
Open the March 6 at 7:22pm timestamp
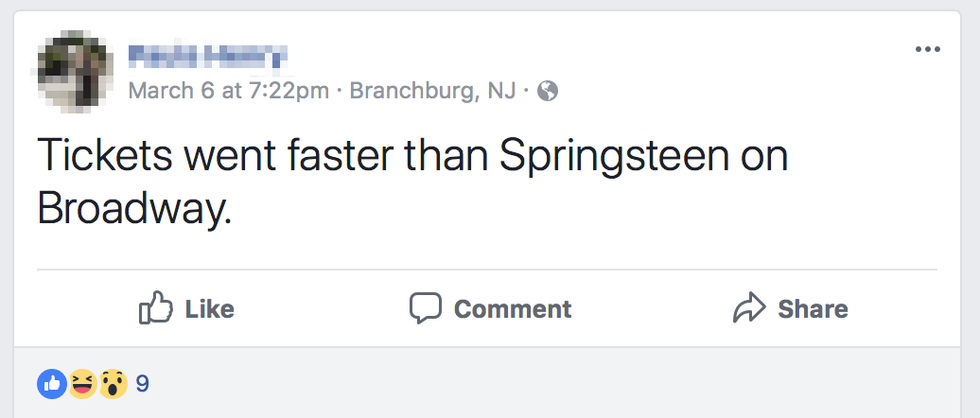click(x=229, y=92)
